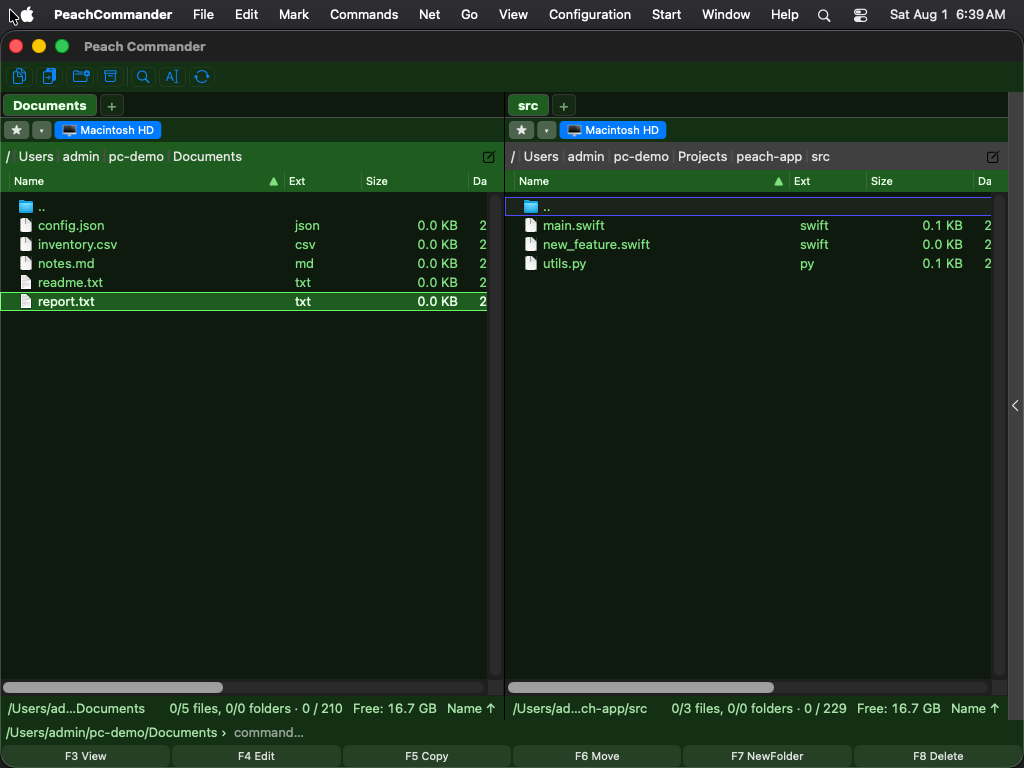Sort left panel by Ext column
The image size is (1024, 768).
(322, 181)
